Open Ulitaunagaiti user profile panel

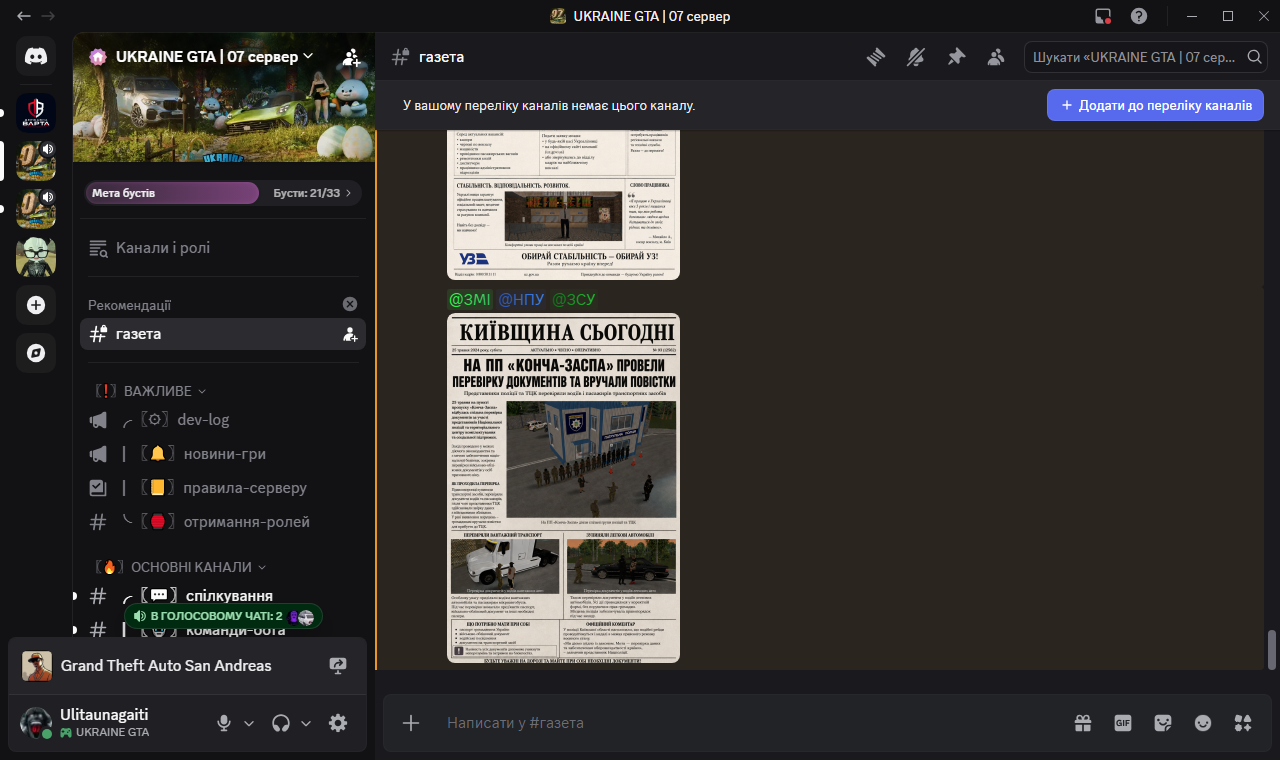[112, 722]
